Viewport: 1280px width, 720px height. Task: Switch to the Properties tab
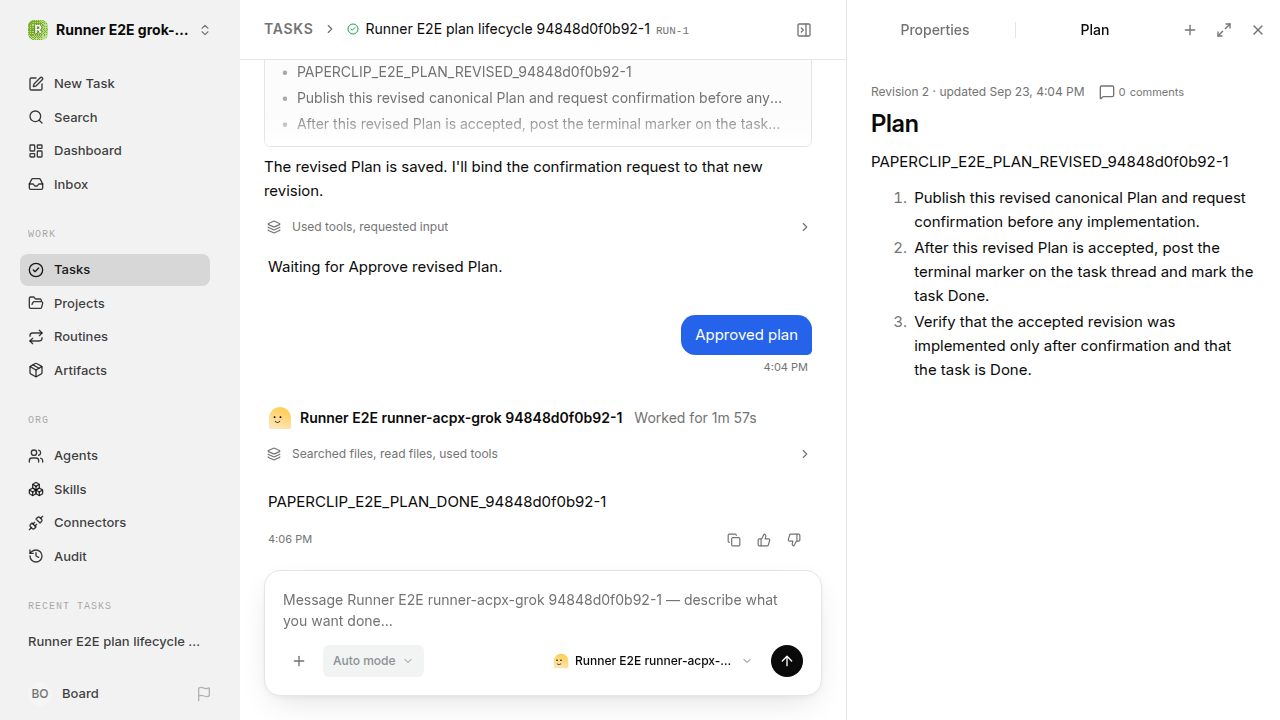934,30
